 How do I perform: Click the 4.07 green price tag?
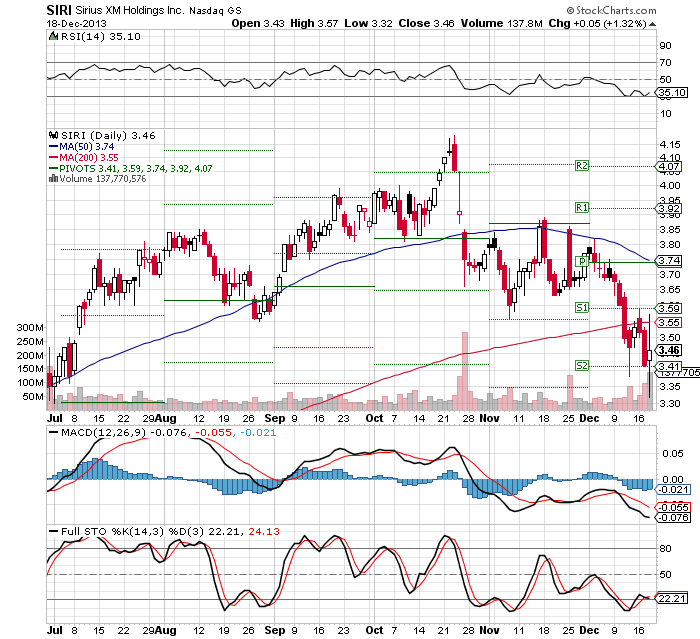click(669, 167)
